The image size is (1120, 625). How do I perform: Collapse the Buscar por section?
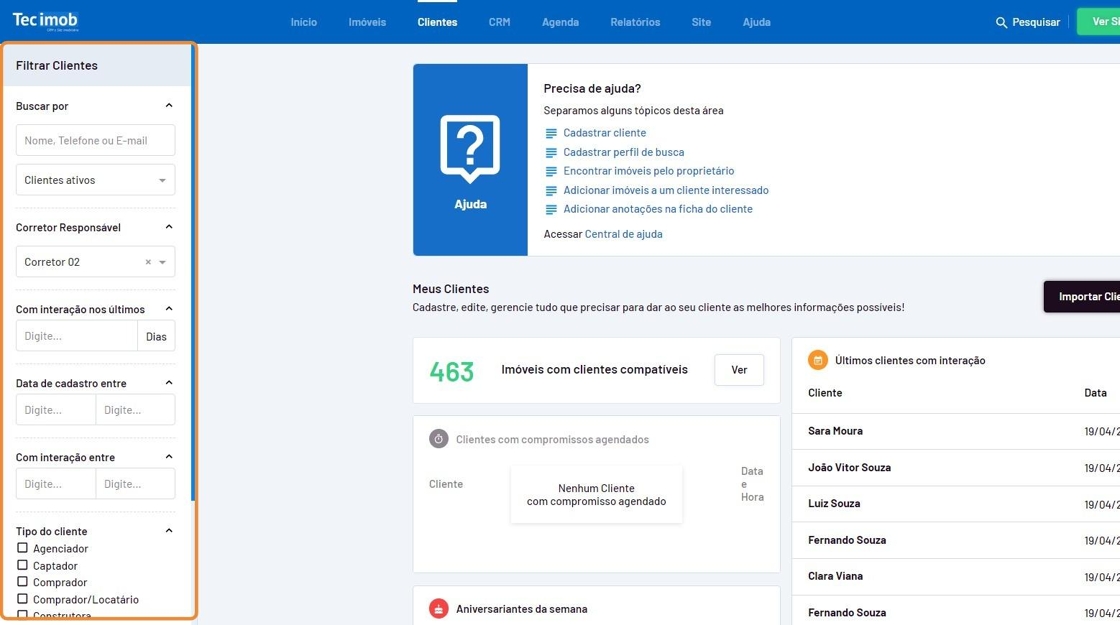(169, 105)
